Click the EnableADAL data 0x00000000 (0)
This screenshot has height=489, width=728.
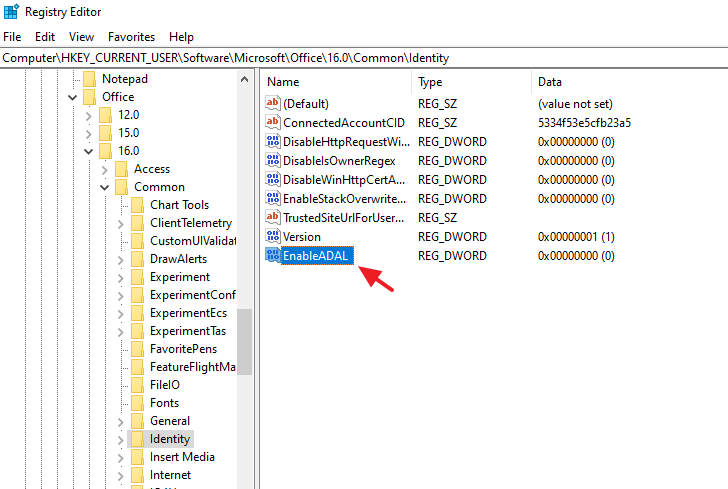click(x=576, y=256)
